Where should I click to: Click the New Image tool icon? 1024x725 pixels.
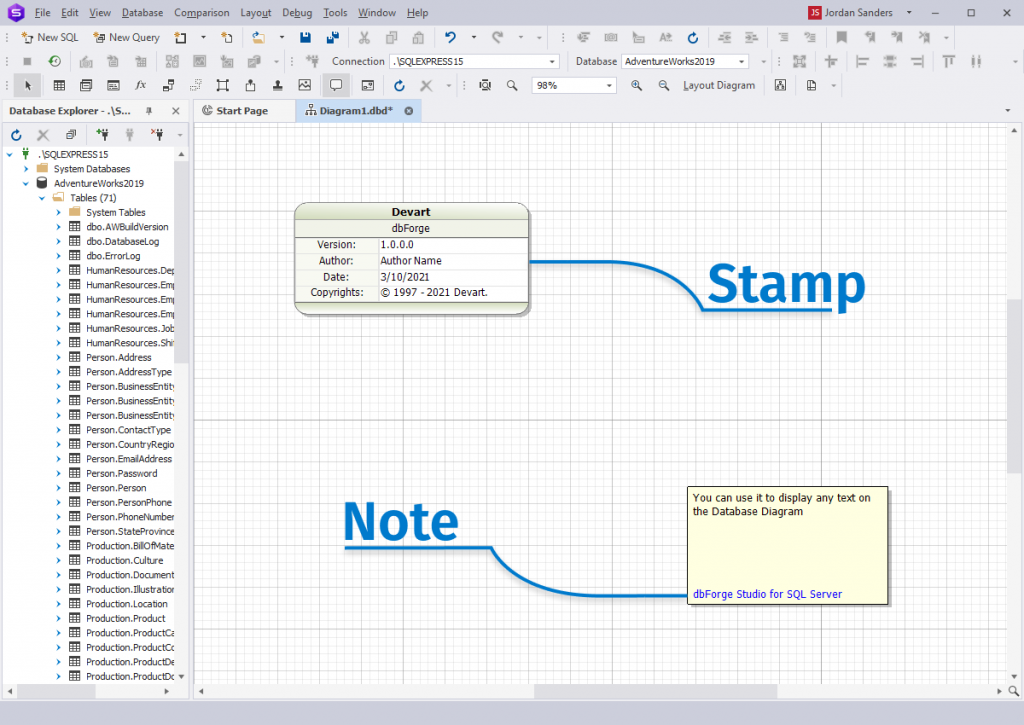pyautogui.click(x=305, y=86)
